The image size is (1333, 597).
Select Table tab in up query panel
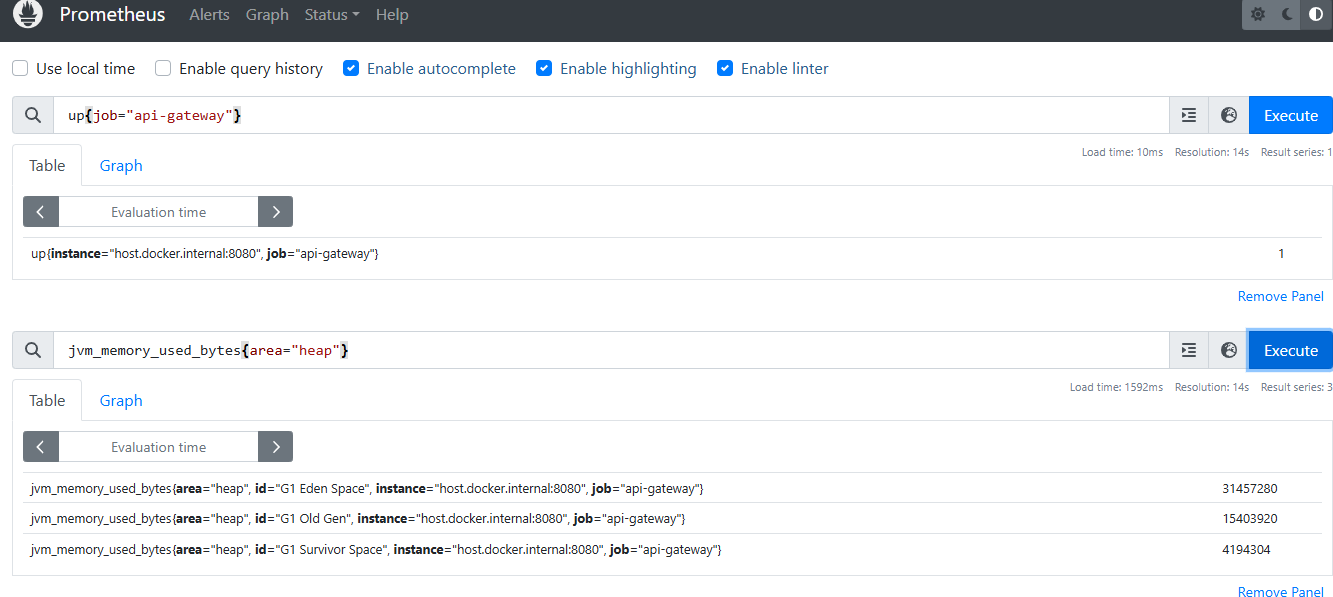(47, 166)
